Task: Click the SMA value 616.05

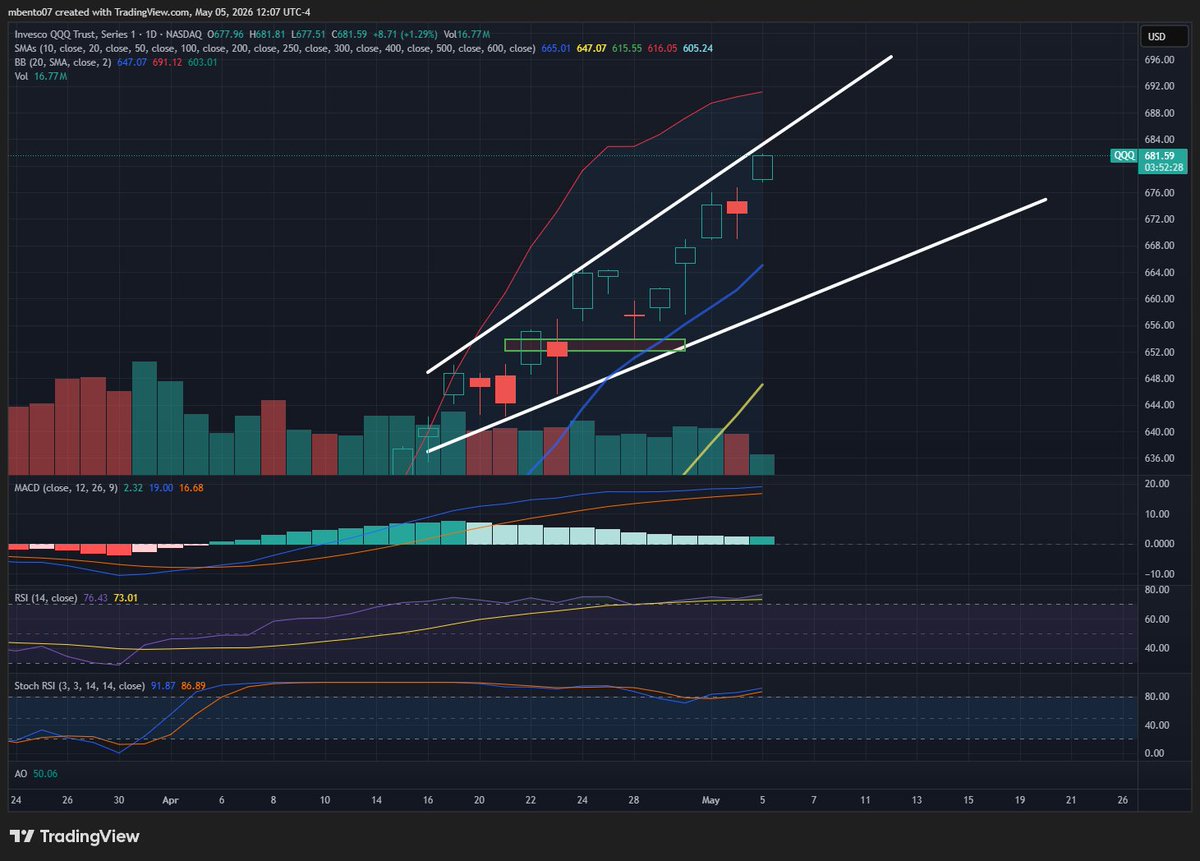Action: [x=662, y=49]
